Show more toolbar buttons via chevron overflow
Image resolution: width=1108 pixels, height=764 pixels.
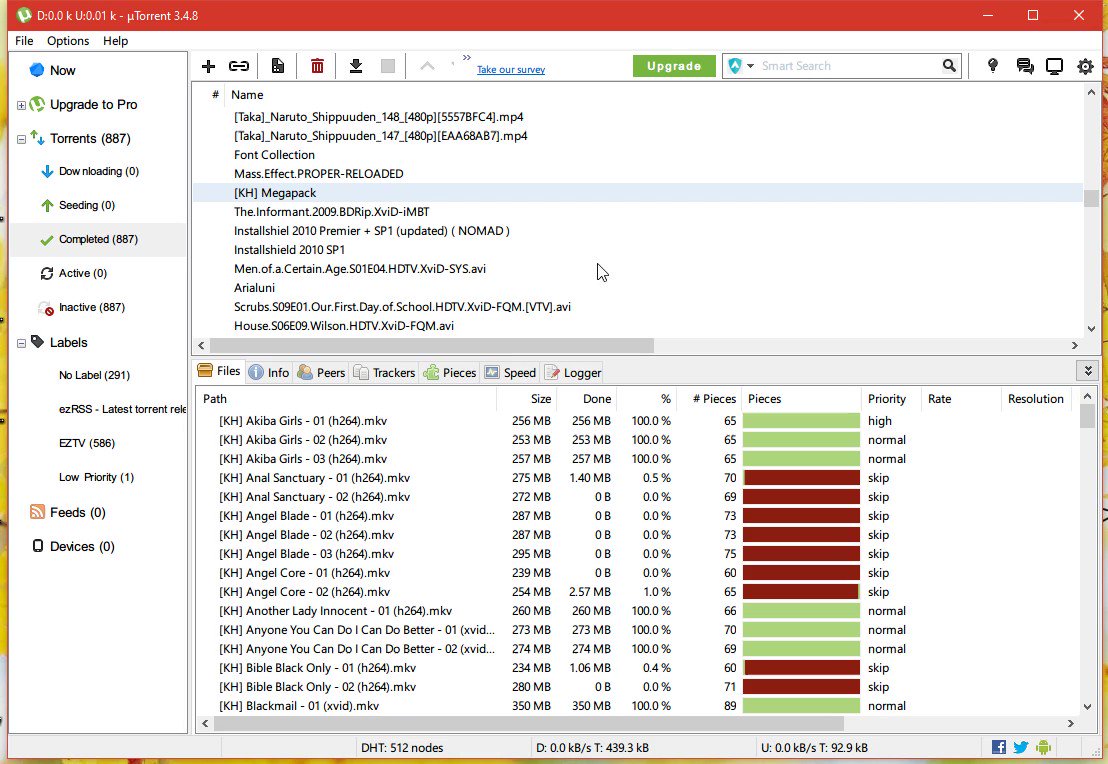(466, 57)
